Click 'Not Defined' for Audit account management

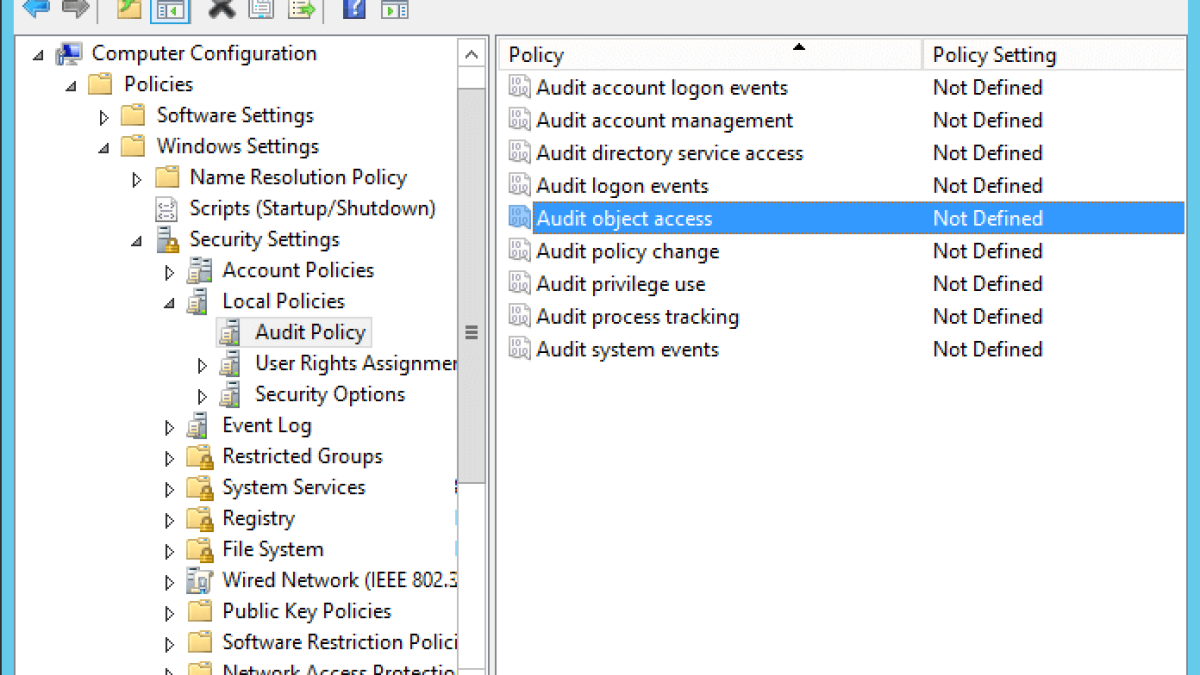point(987,120)
